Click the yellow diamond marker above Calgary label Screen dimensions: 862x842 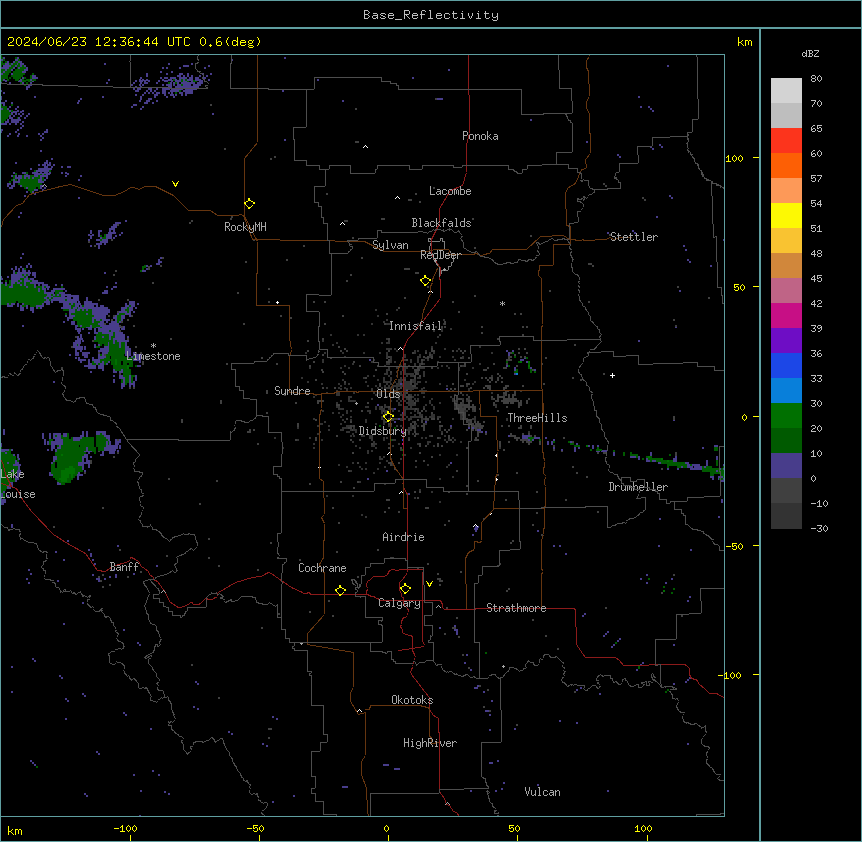[405, 589]
